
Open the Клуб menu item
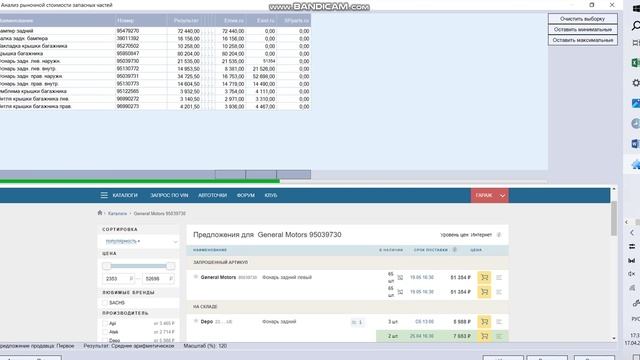(271, 195)
